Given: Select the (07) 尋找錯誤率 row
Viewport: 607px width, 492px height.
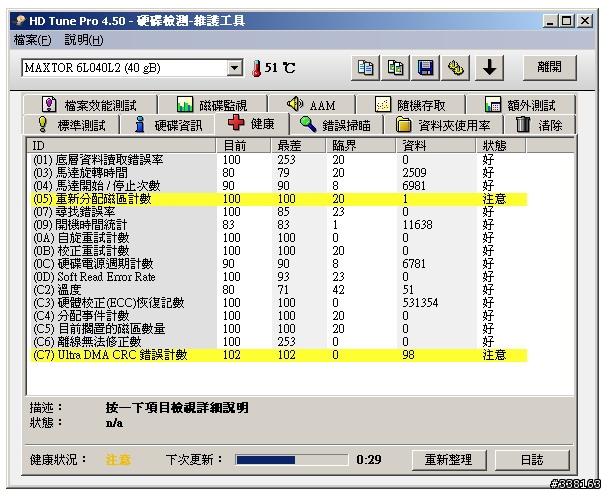Looking at the screenshot, I should click(279, 212).
